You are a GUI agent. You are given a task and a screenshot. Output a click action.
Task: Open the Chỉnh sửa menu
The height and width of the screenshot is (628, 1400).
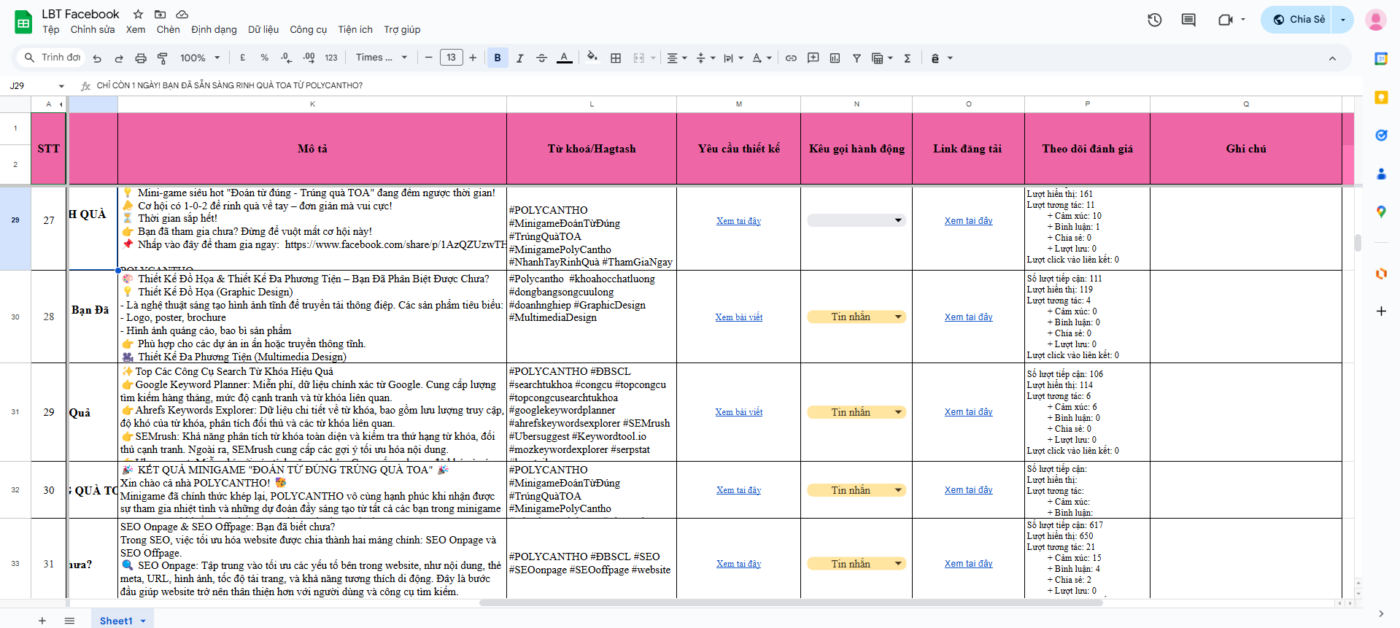pyautogui.click(x=92, y=30)
